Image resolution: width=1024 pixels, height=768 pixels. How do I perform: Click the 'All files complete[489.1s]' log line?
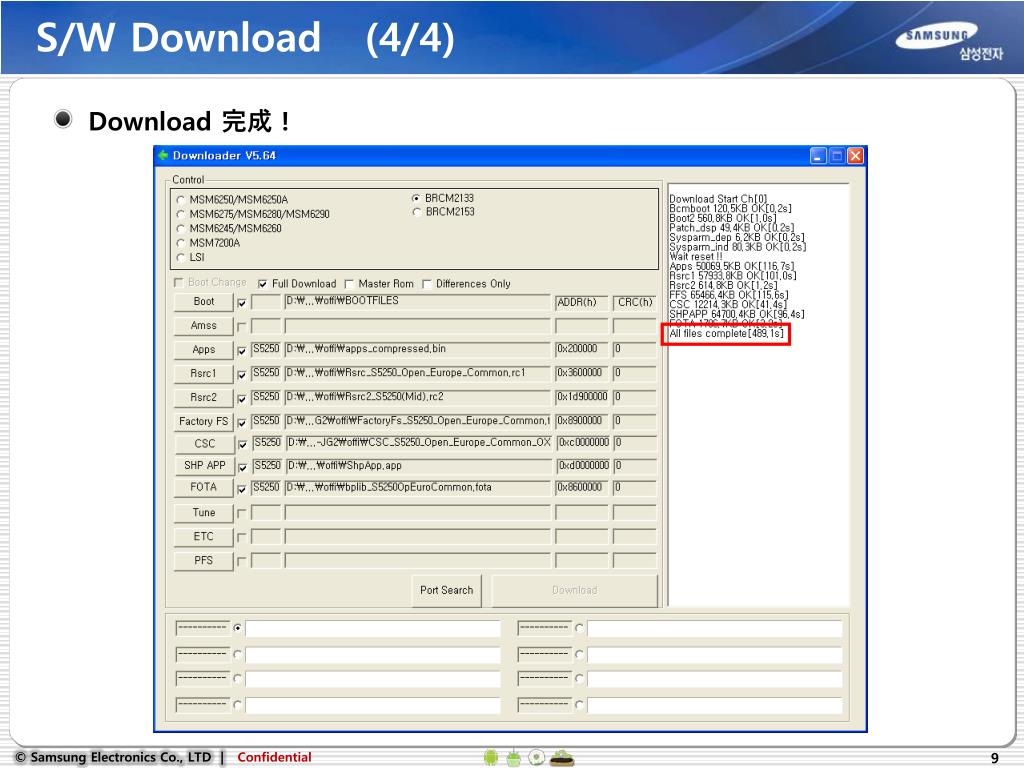point(726,334)
